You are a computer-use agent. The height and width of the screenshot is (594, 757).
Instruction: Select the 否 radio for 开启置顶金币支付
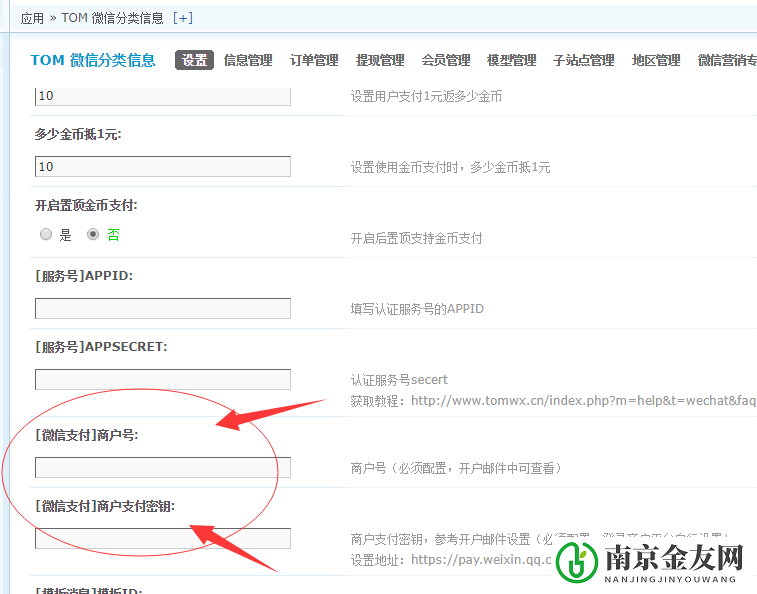click(x=93, y=235)
